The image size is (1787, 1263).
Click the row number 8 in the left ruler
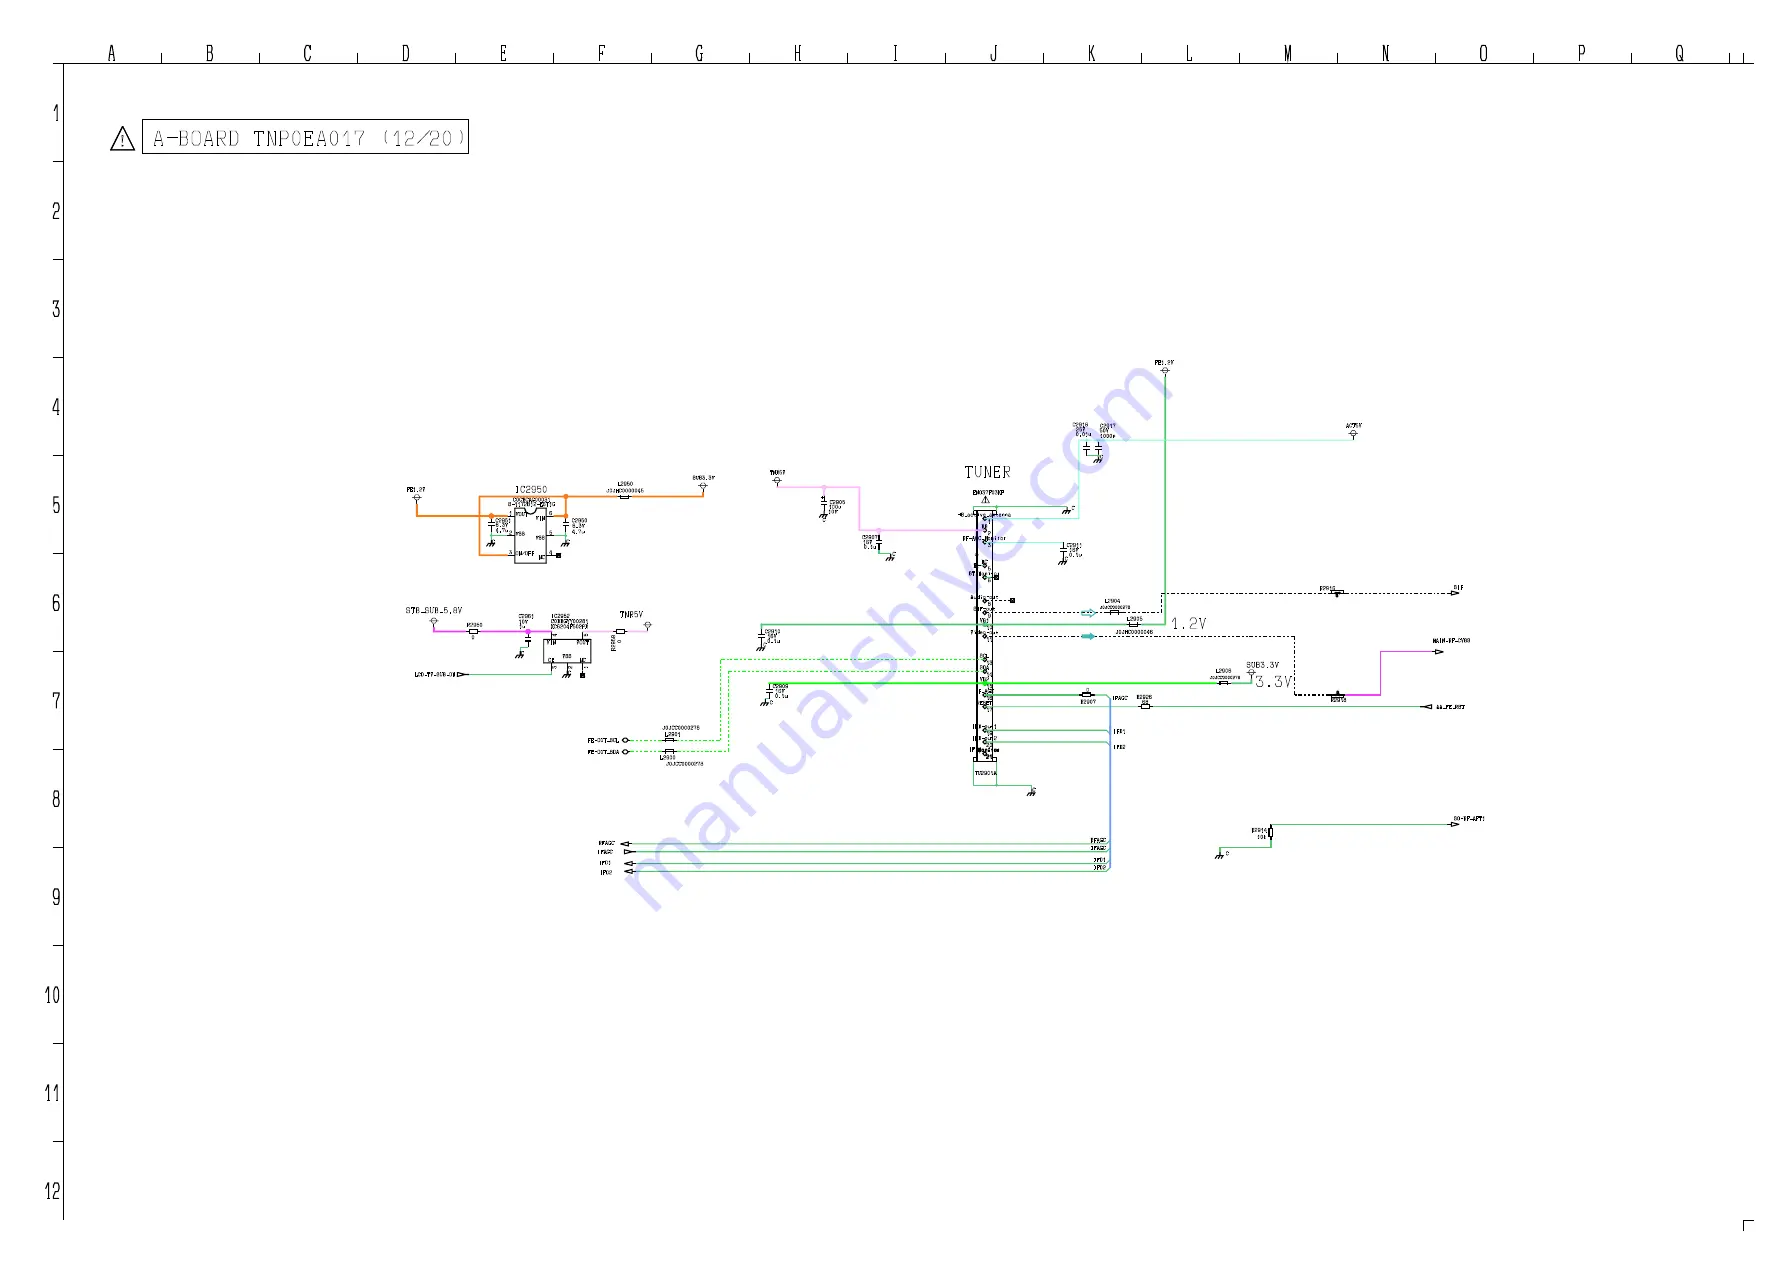tap(56, 799)
